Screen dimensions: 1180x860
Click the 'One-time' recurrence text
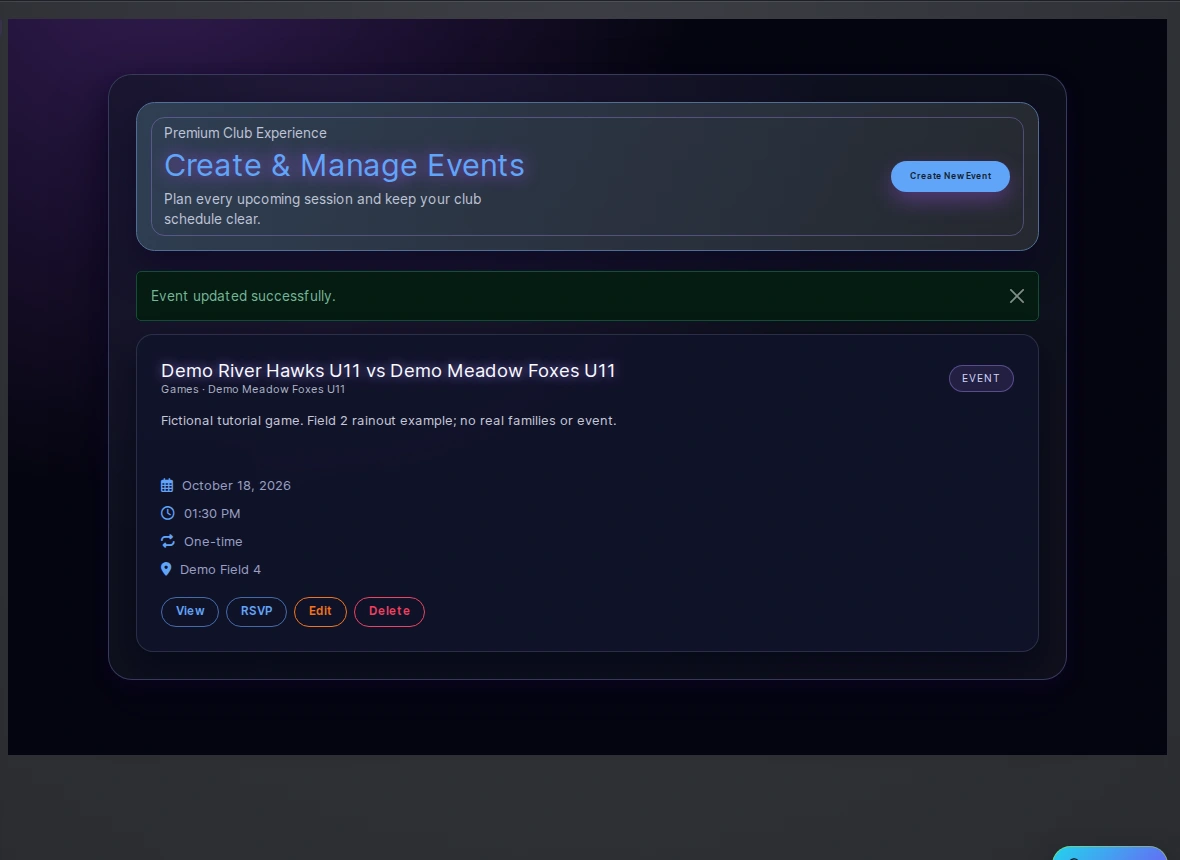pyautogui.click(x=213, y=542)
